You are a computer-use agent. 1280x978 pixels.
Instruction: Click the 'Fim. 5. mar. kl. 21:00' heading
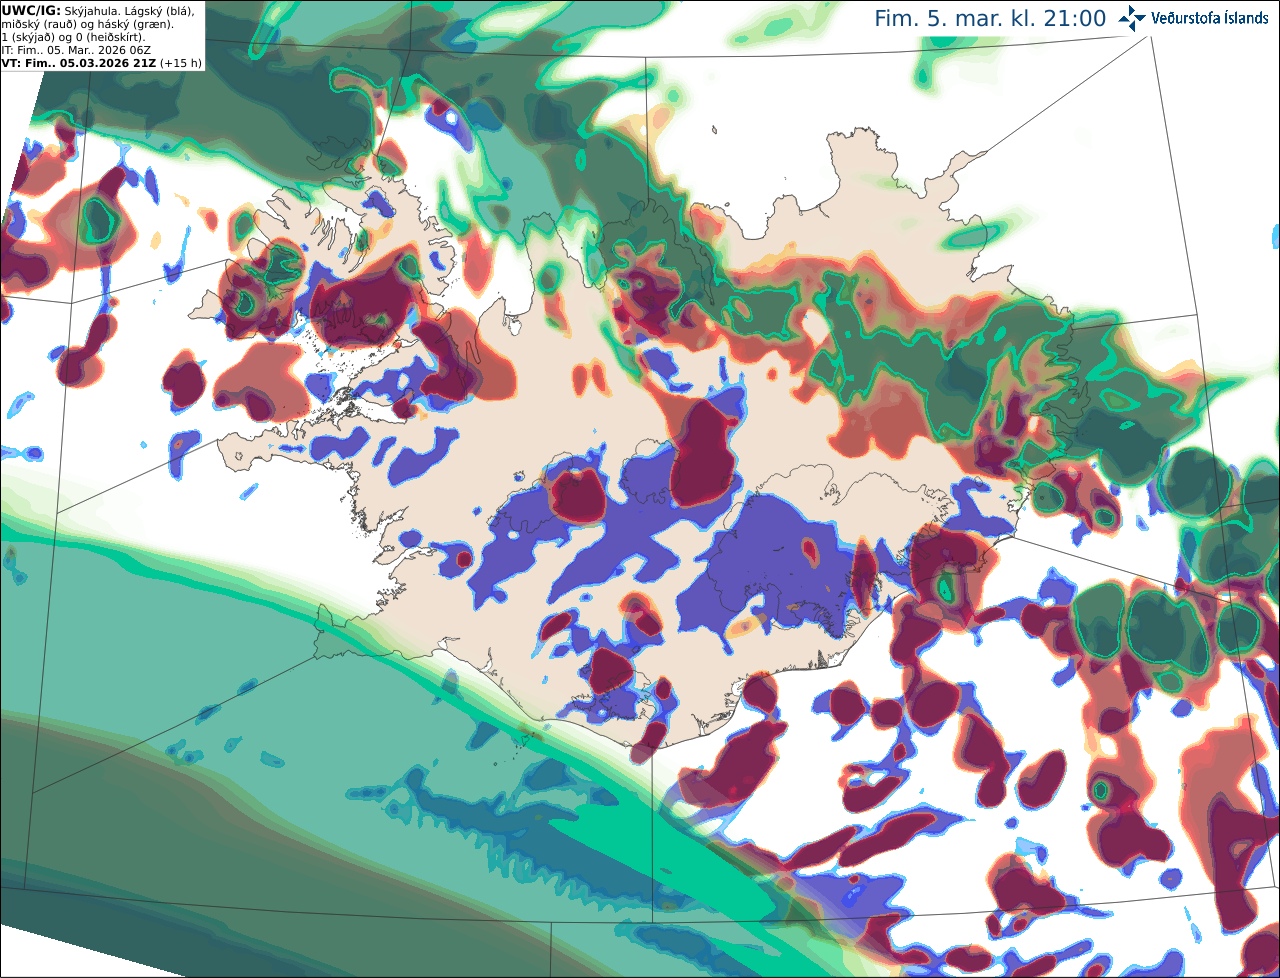point(990,19)
